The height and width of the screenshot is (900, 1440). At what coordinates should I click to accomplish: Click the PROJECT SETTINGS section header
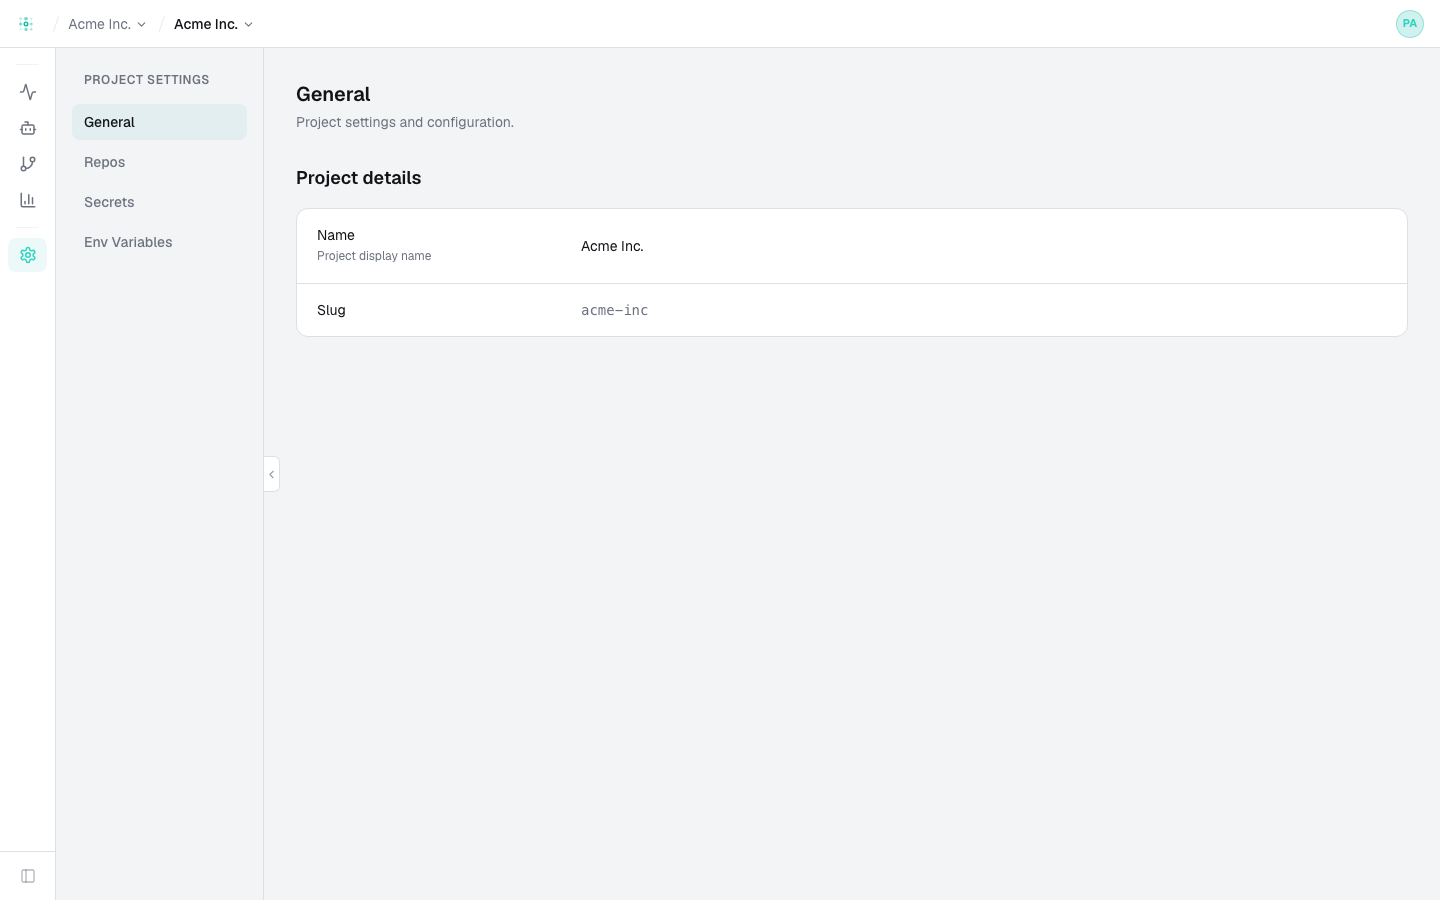(147, 80)
